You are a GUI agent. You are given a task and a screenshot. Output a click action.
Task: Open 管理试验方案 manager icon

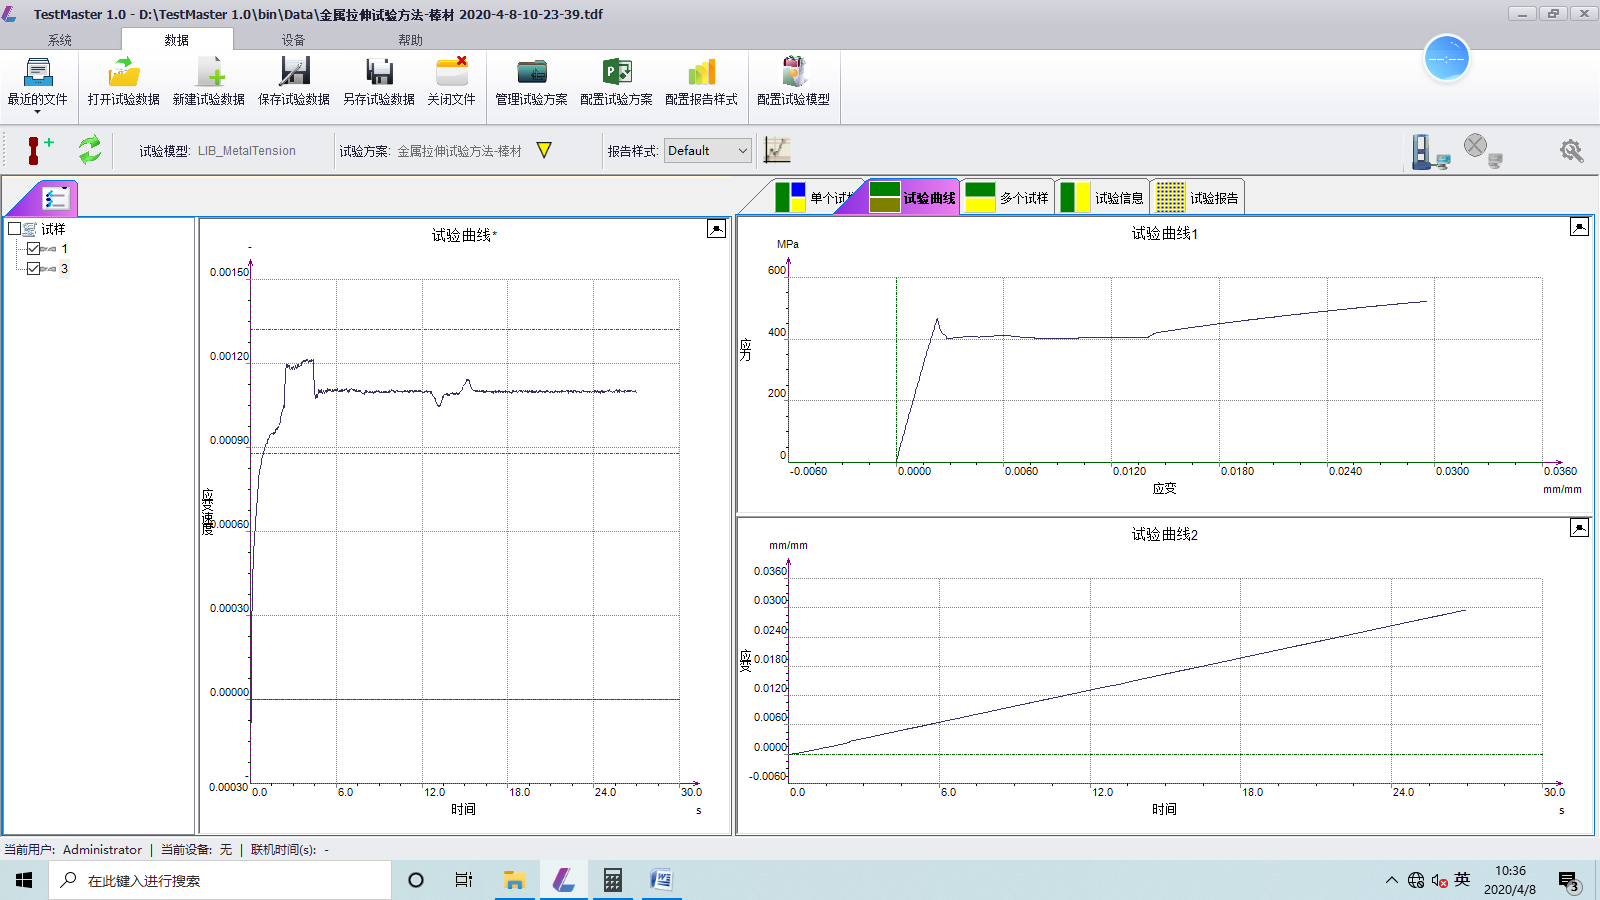(531, 73)
